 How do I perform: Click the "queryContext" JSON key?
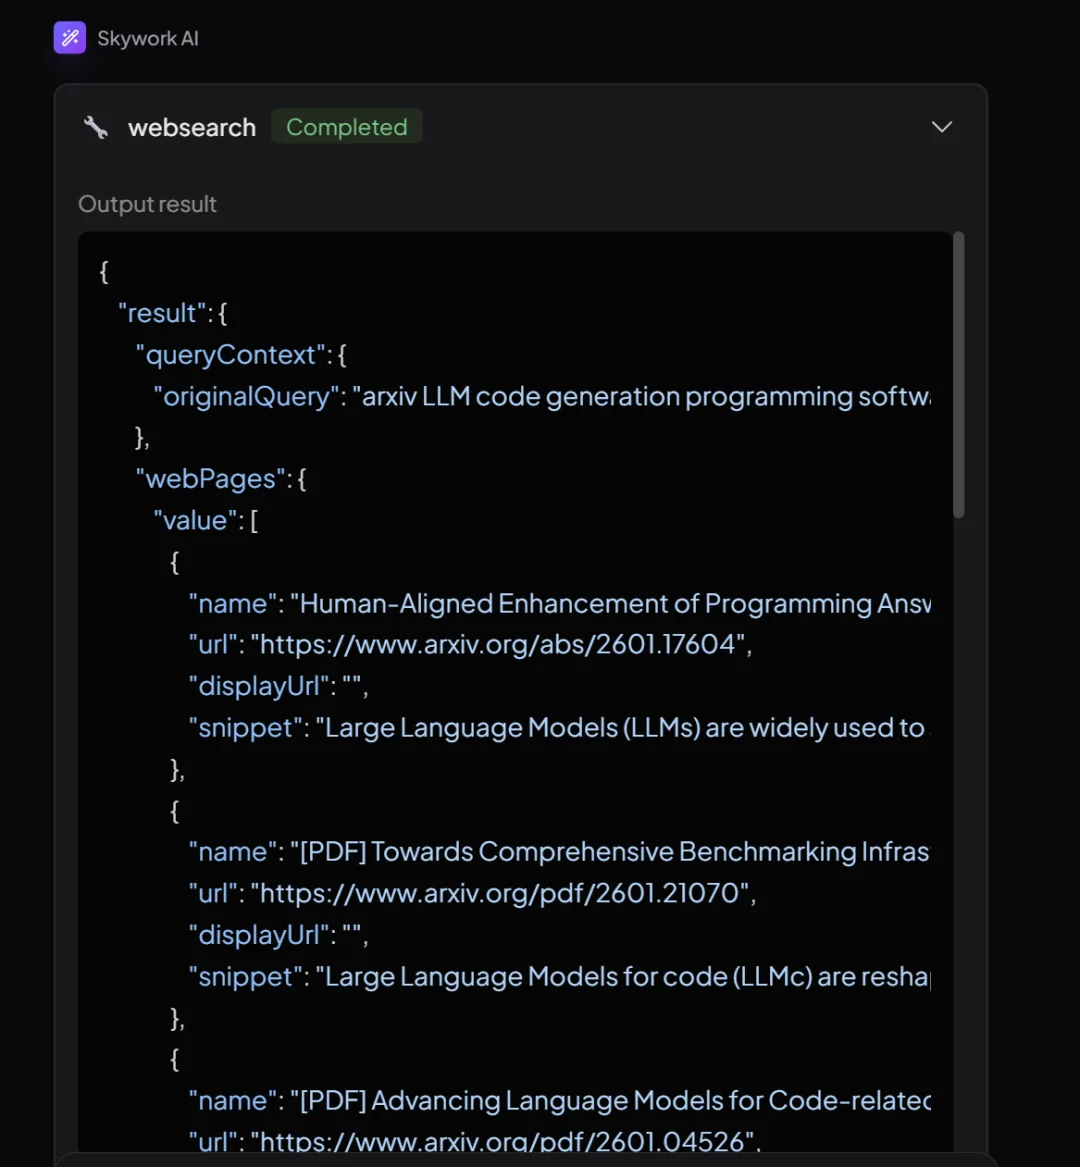[x=231, y=355]
